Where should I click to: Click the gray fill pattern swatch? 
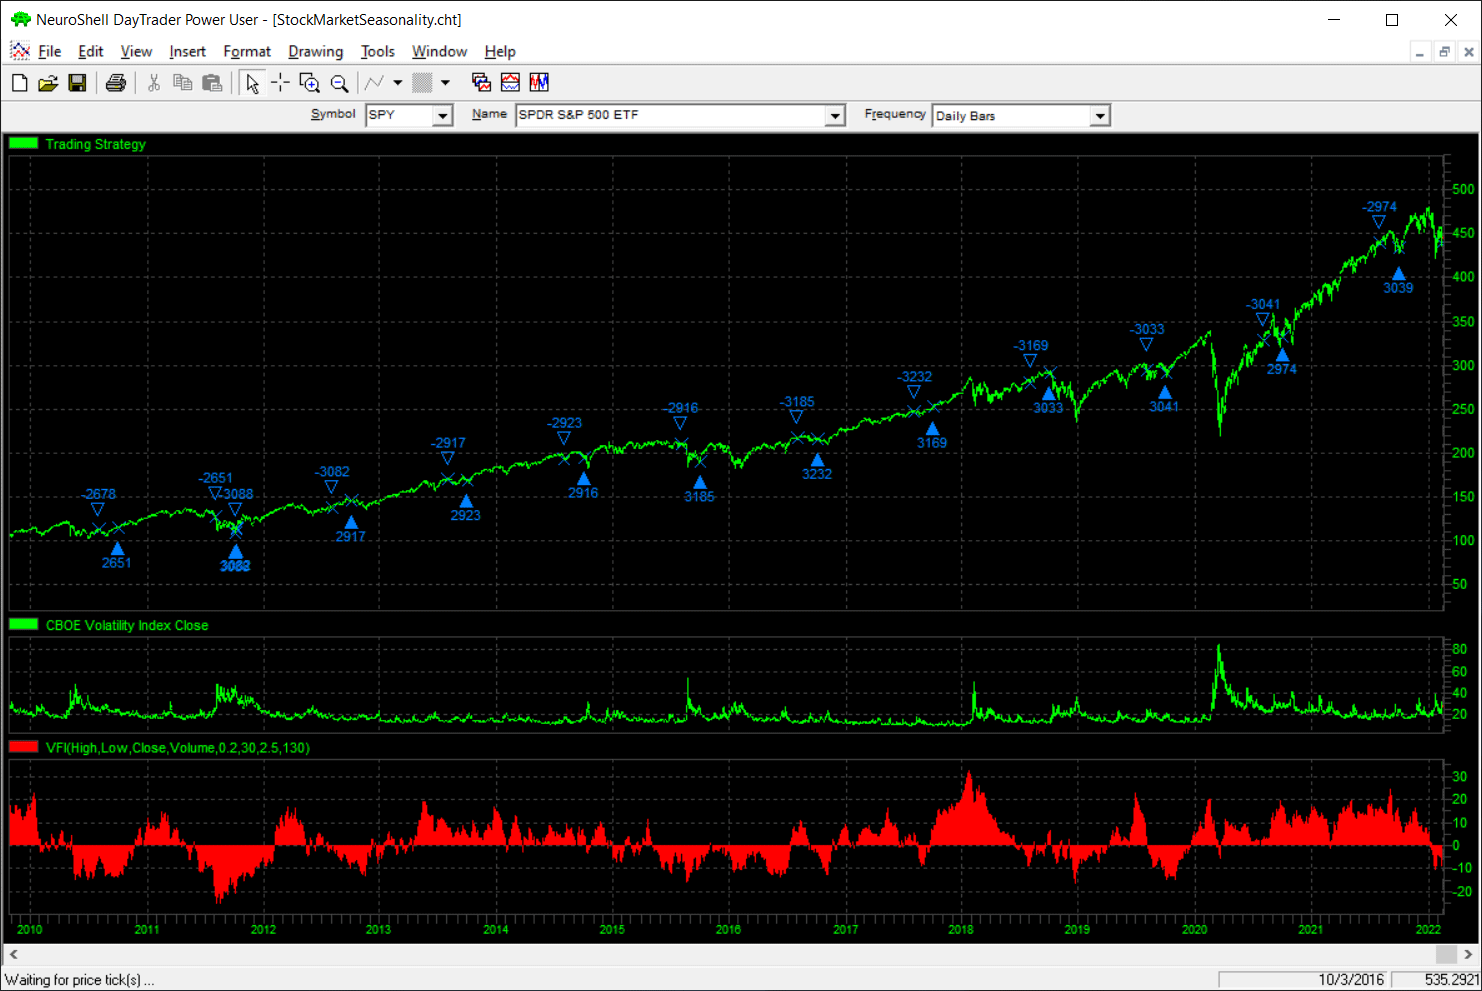coord(423,83)
